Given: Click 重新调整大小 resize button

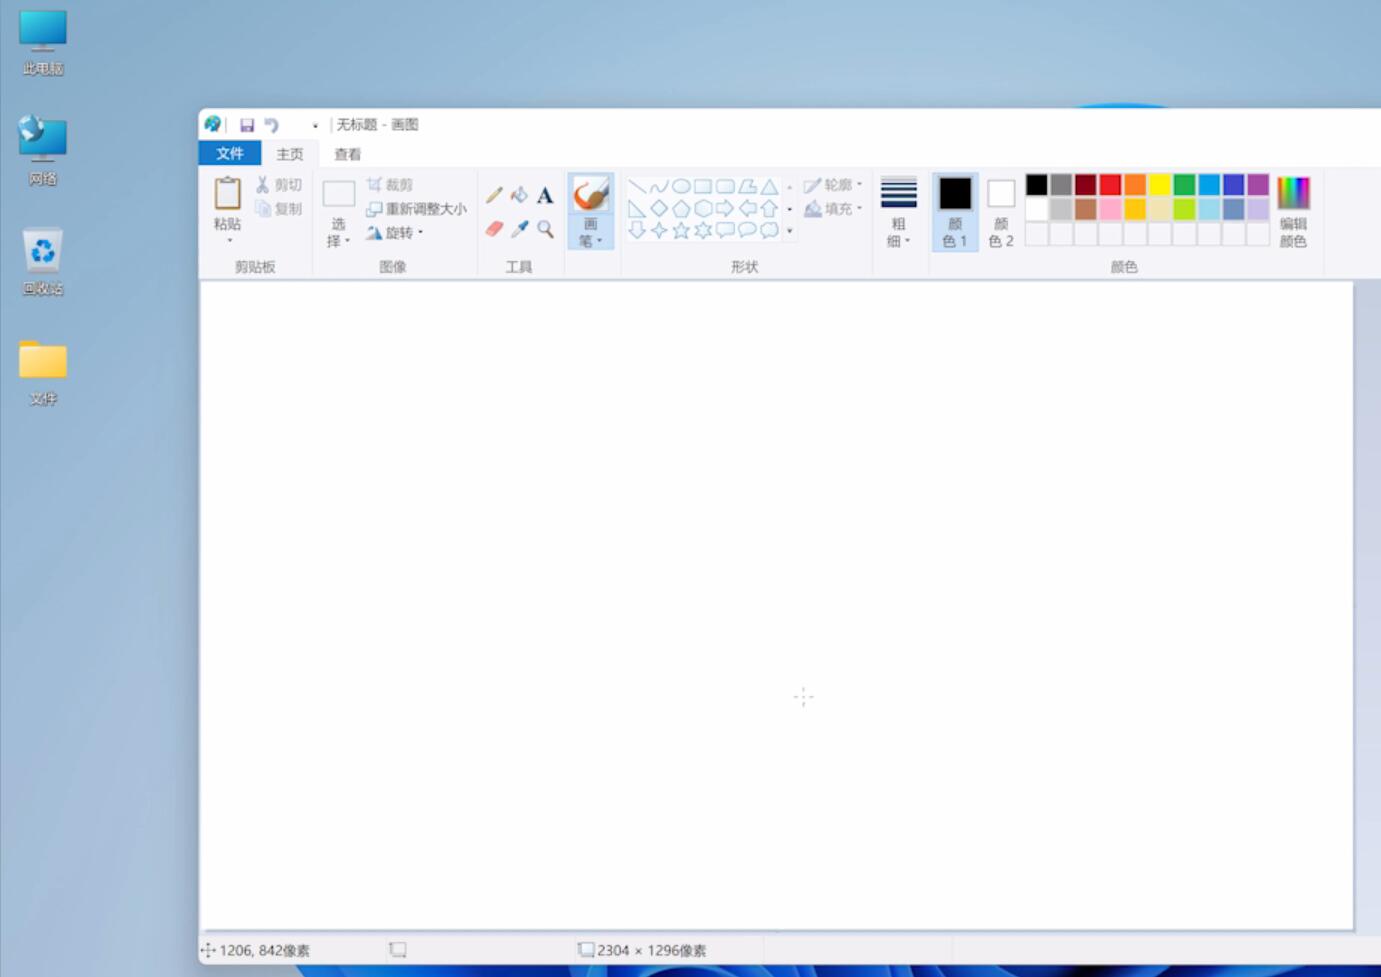Looking at the screenshot, I should [416, 209].
